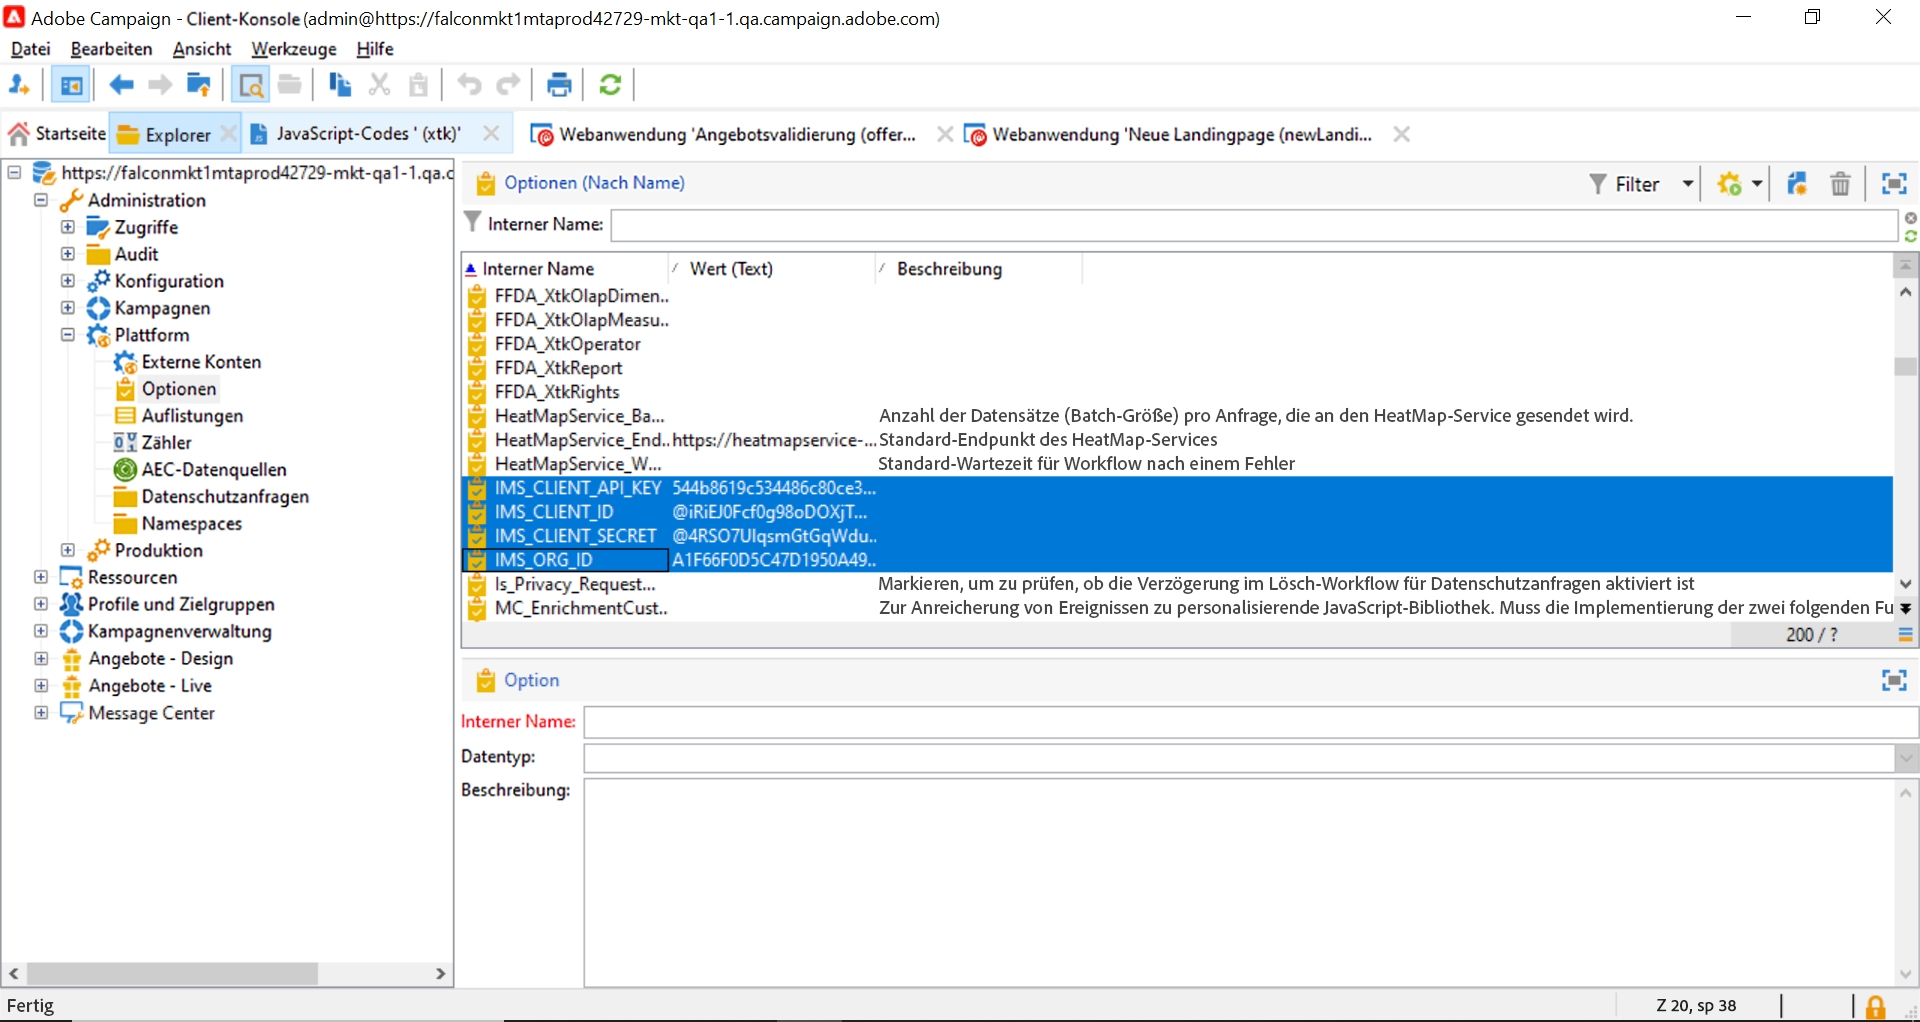
Task: Click the forward navigation arrow in toolbar
Action: pyautogui.click(x=160, y=85)
